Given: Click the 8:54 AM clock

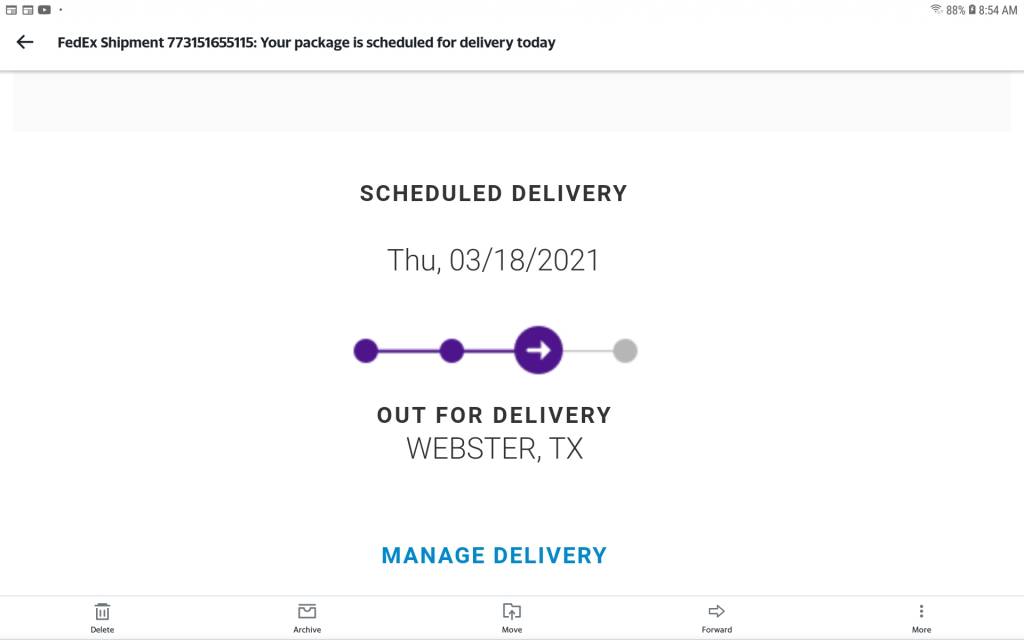Looking at the screenshot, I should (x=998, y=10).
